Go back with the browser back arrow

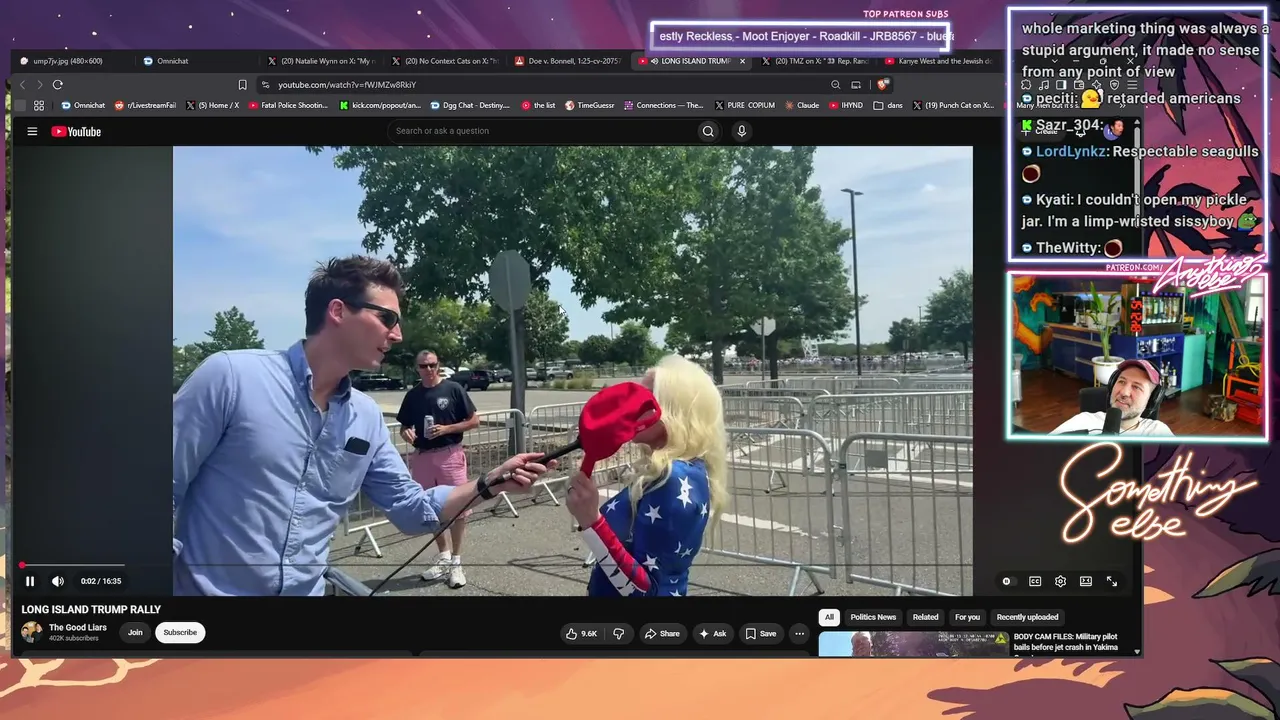[x=22, y=85]
